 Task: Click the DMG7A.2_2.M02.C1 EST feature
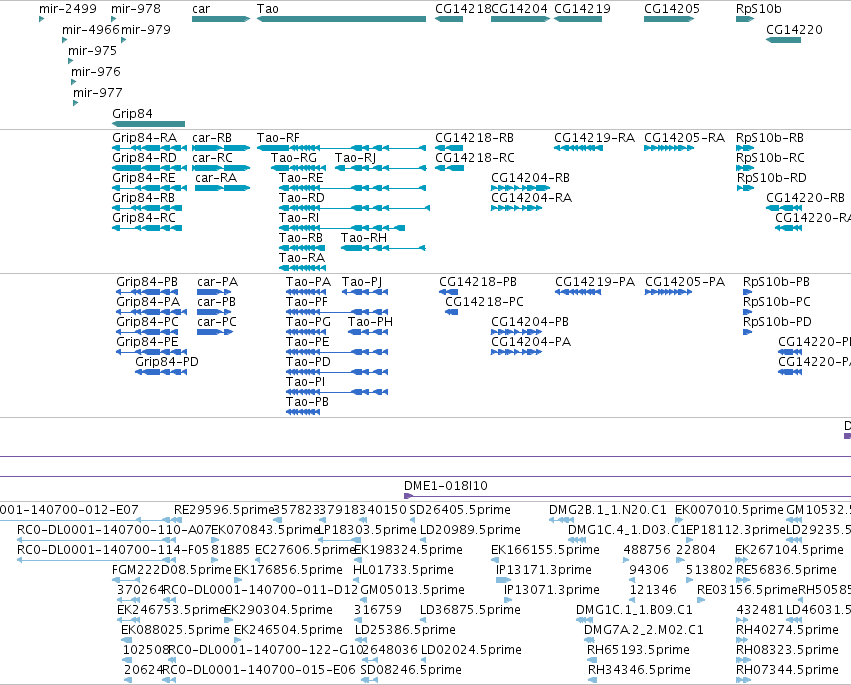(589, 640)
